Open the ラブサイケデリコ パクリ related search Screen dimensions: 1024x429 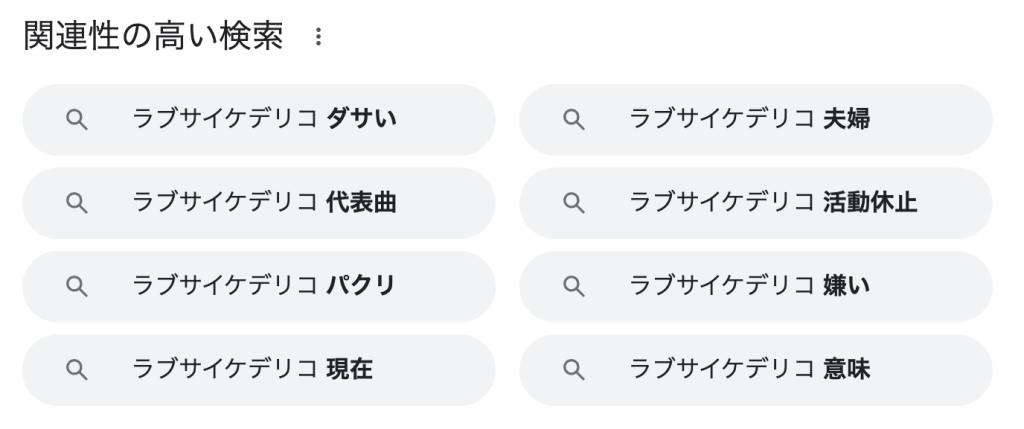pyautogui.click(x=264, y=286)
